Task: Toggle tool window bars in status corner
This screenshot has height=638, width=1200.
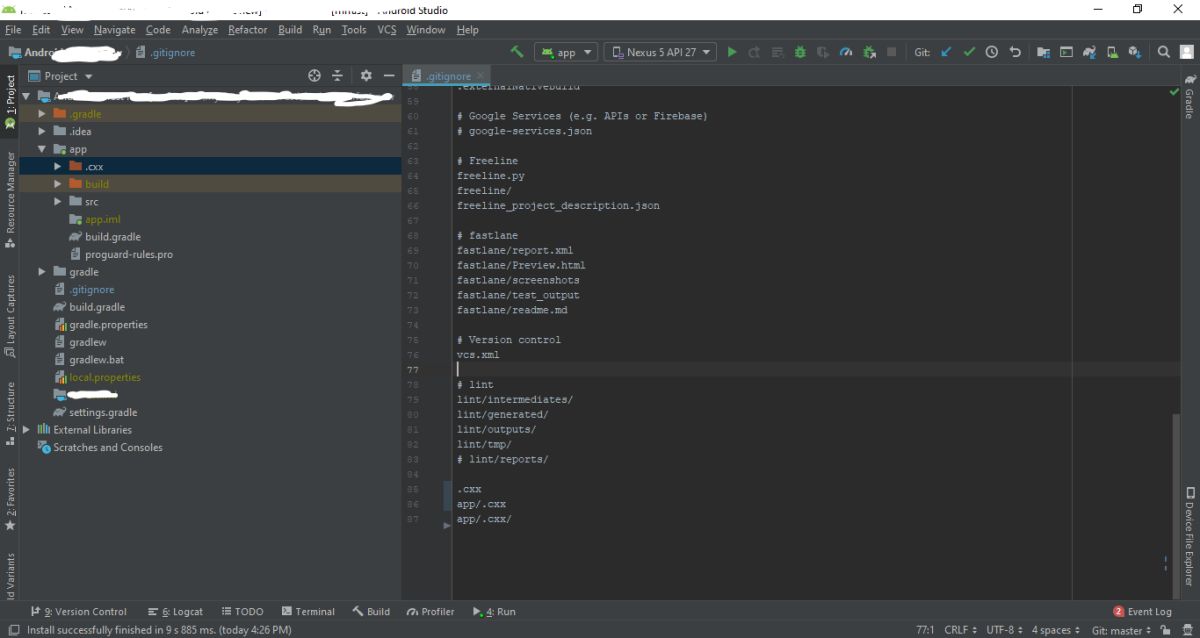Action: (13, 630)
